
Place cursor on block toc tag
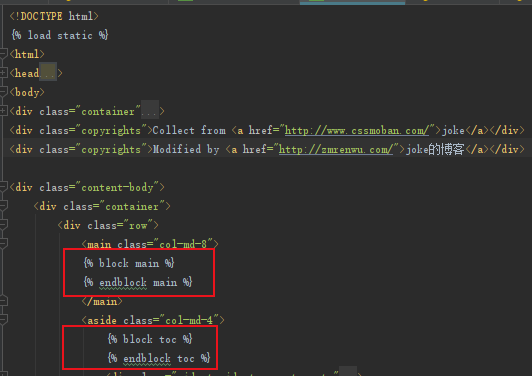[x=150, y=339]
